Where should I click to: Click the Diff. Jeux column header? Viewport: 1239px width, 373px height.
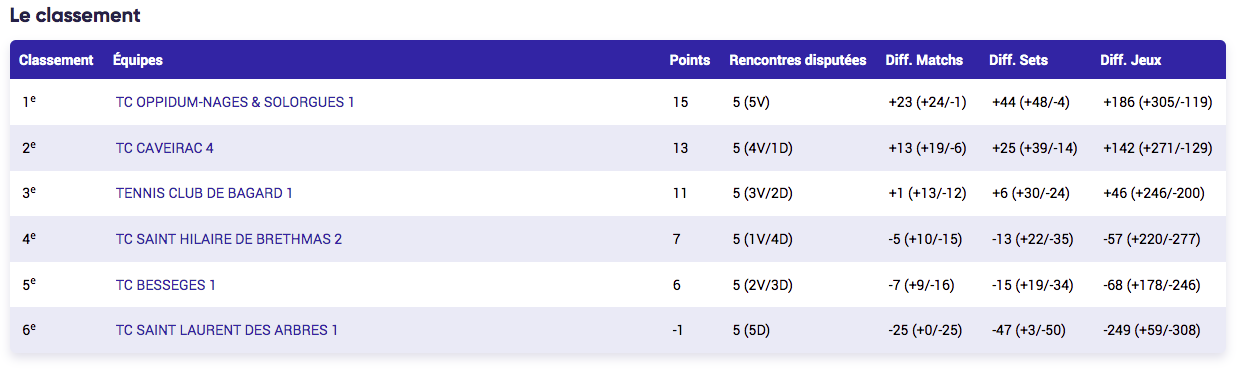[1130, 60]
